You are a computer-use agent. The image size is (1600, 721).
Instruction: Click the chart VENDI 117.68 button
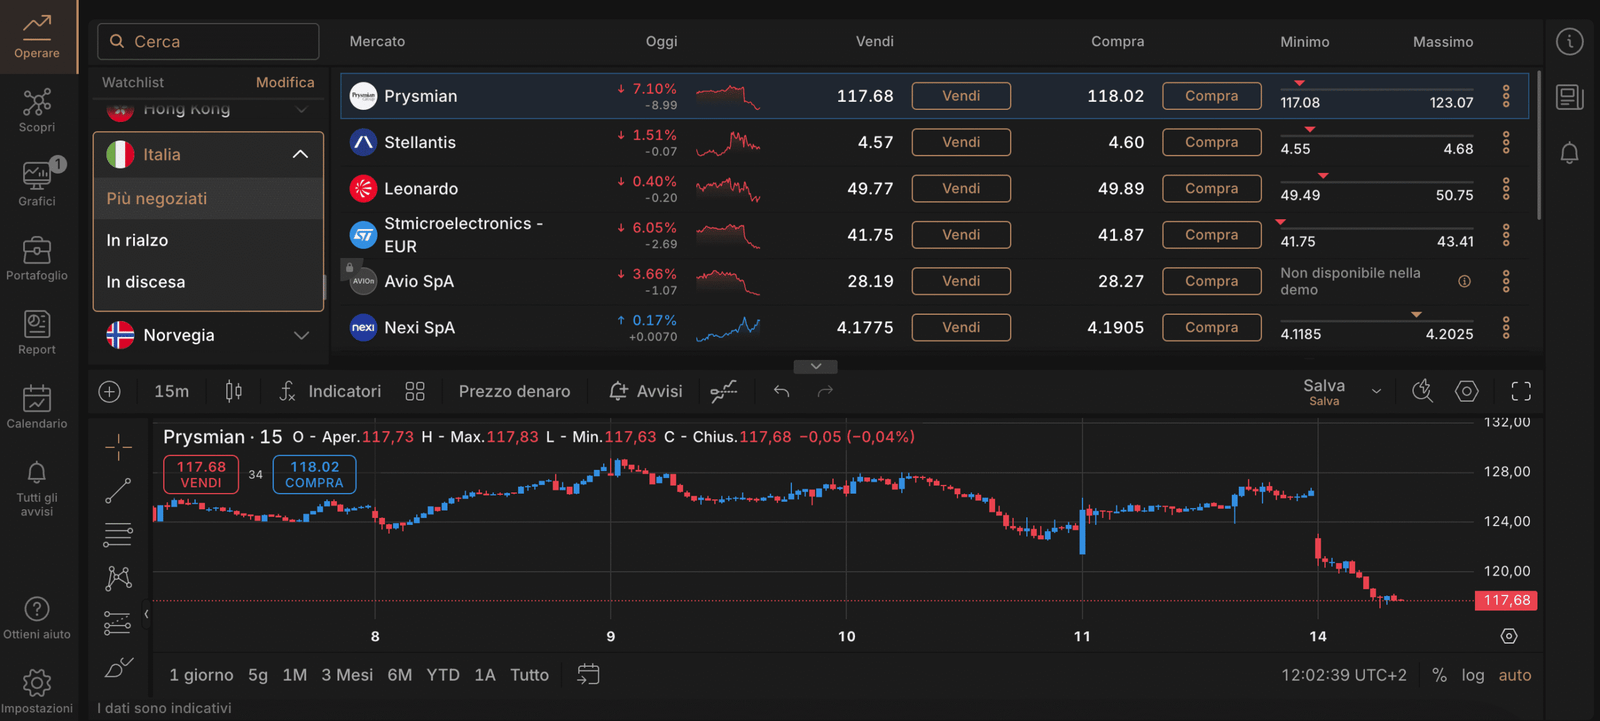click(201, 475)
